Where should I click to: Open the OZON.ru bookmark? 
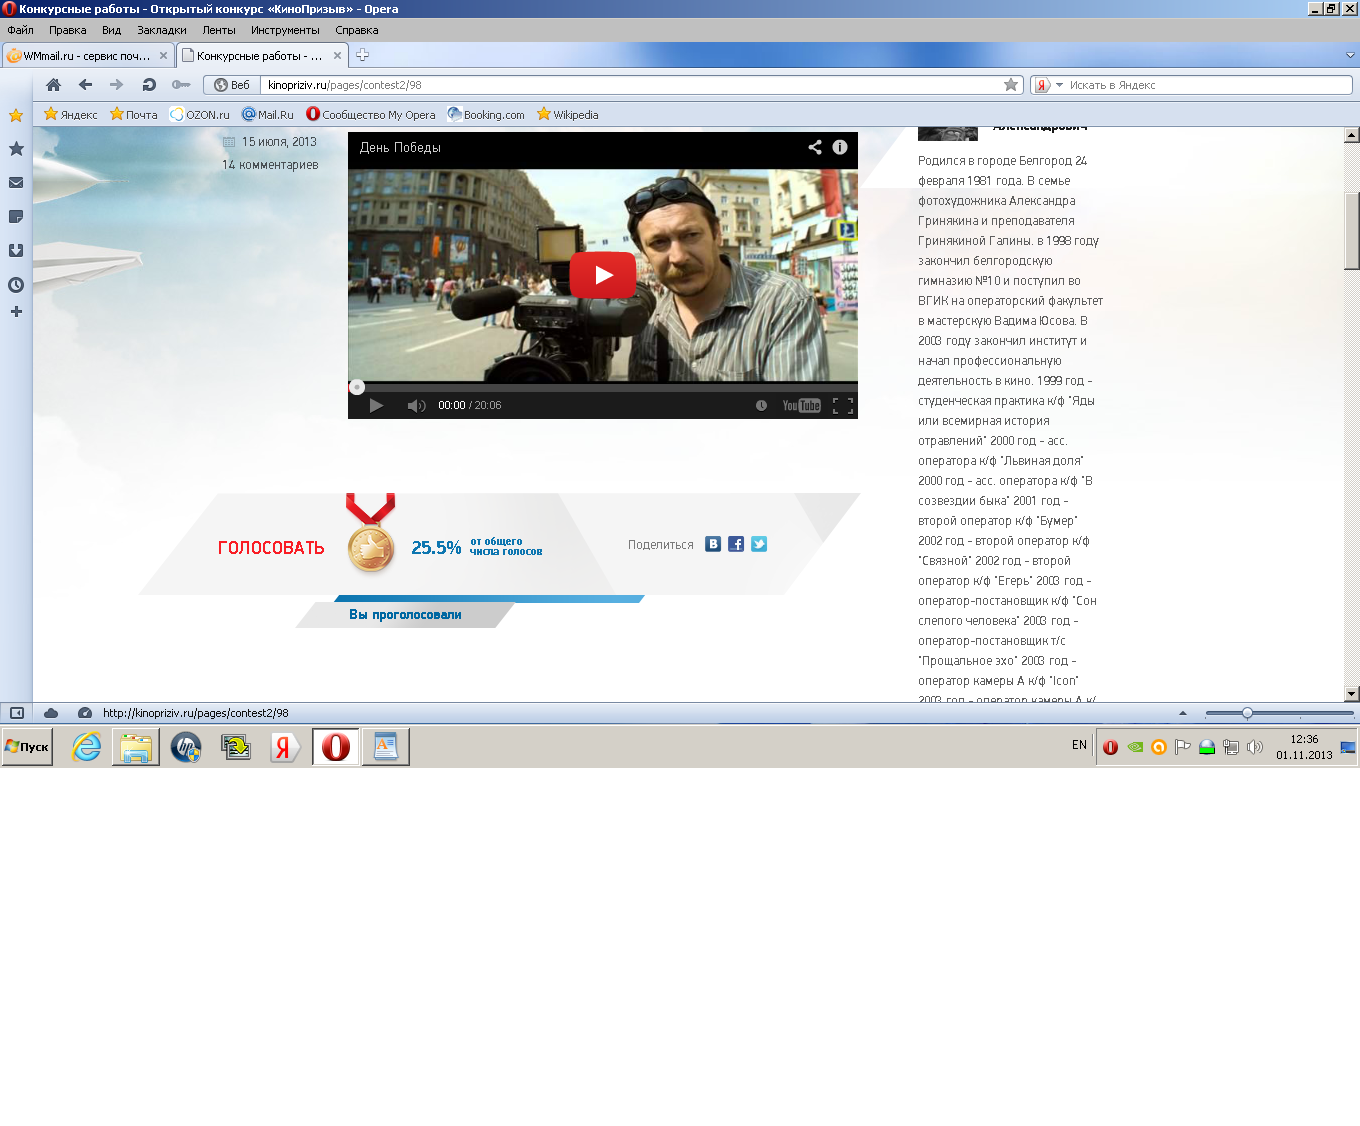pos(200,114)
